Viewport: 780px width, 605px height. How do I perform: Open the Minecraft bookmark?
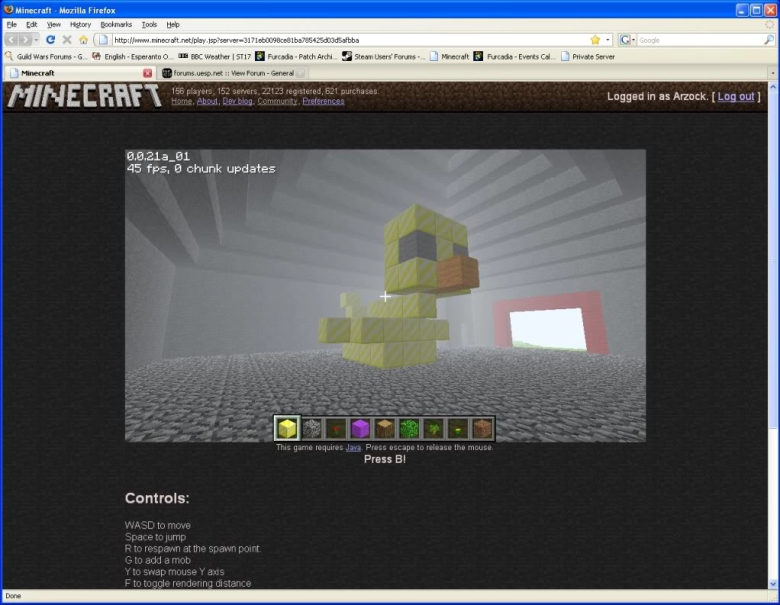(x=450, y=57)
